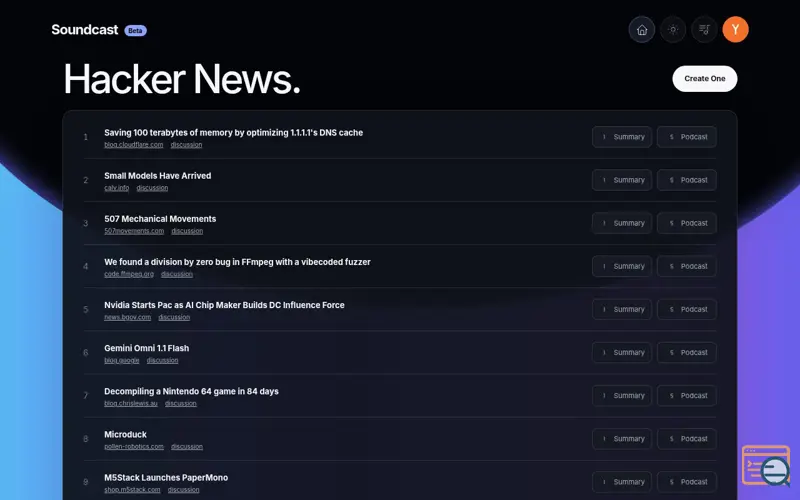Open discussion for Microduck
This screenshot has width=800, height=500.
click(187, 446)
